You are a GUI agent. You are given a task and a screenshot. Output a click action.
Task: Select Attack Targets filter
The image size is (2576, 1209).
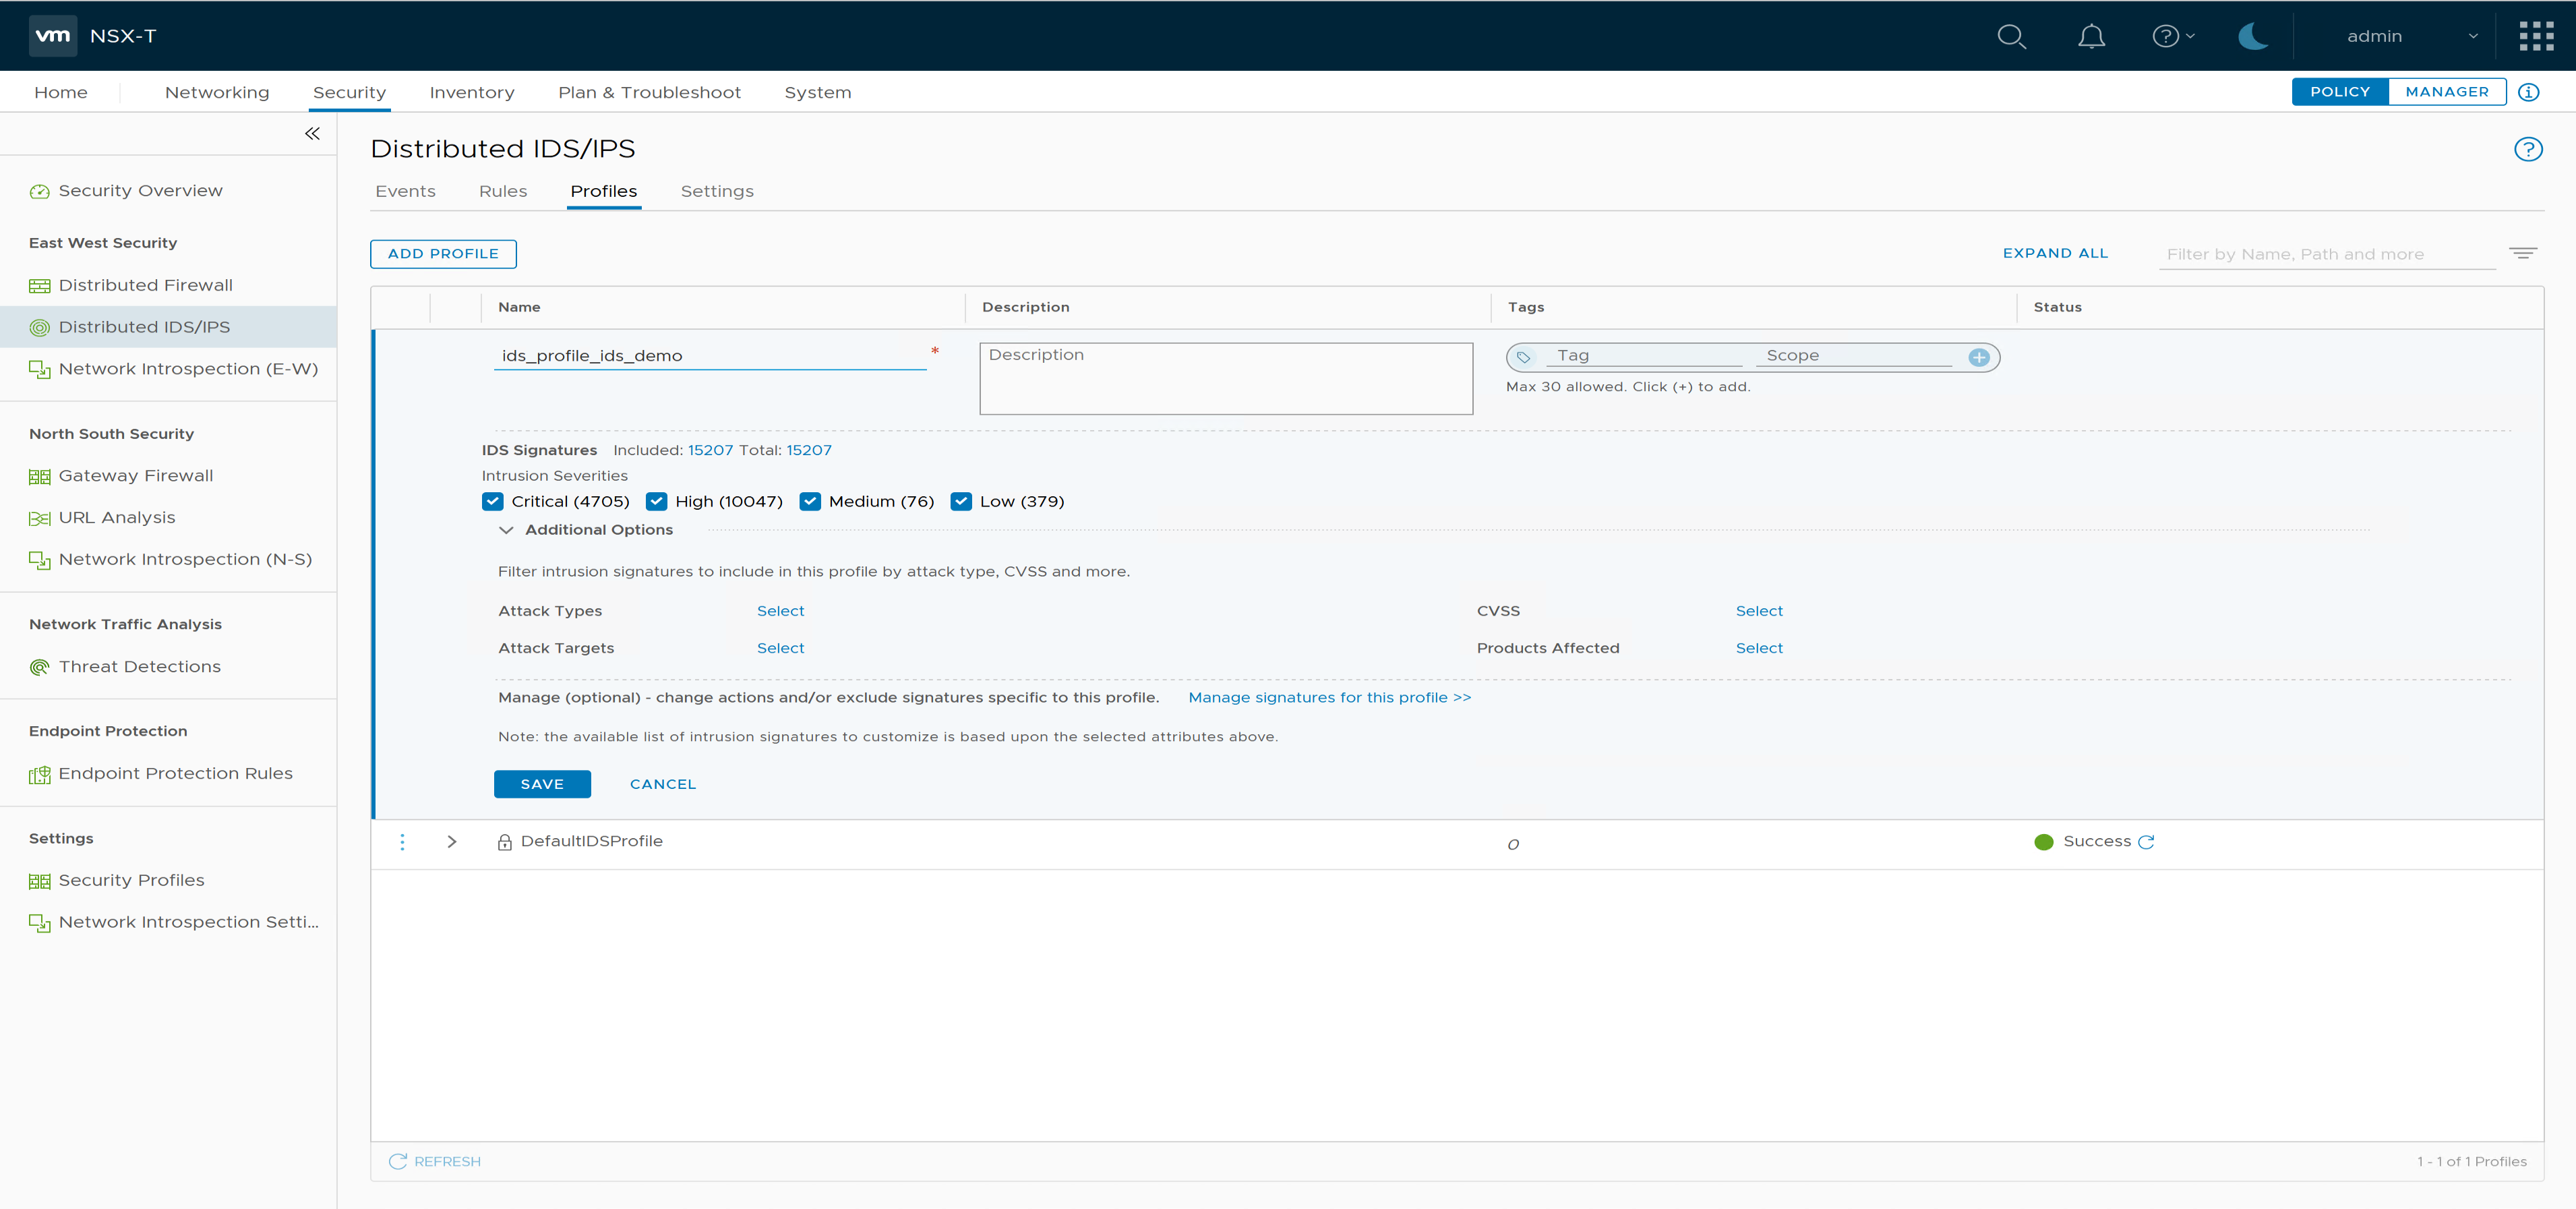pyautogui.click(x=780, y=648)
